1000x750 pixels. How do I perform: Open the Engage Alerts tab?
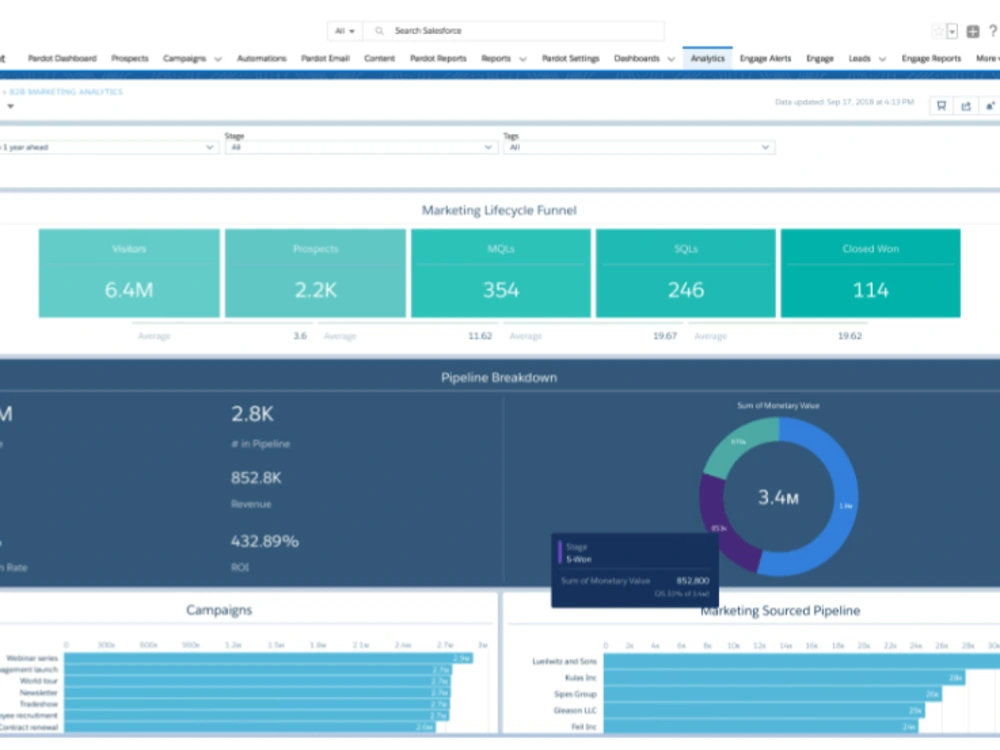pos(765,58)
